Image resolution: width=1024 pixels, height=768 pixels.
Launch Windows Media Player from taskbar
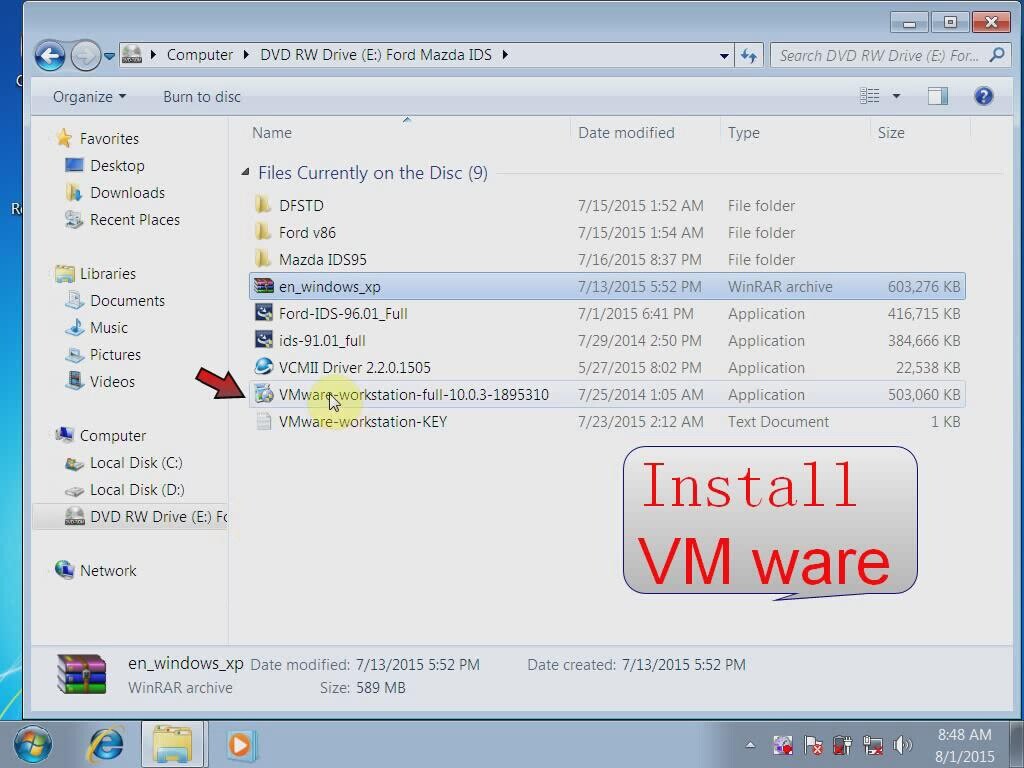point(240,744)
